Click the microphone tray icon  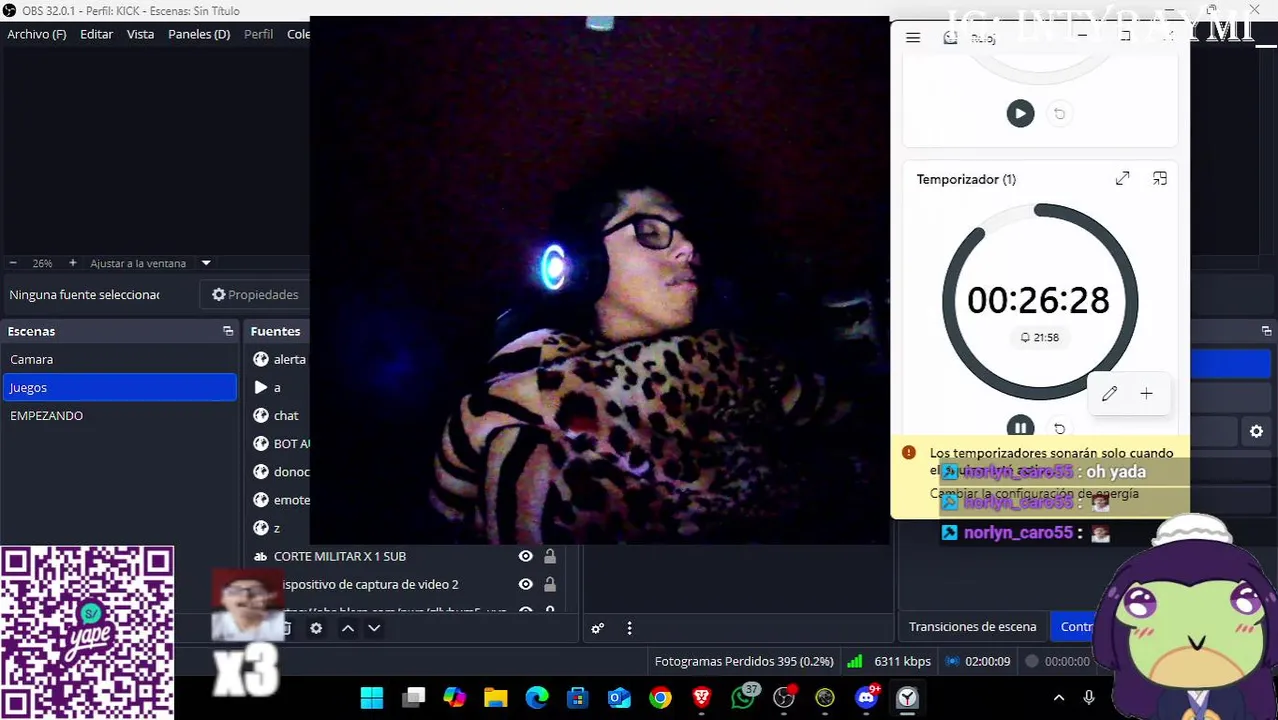point(1089,697)
